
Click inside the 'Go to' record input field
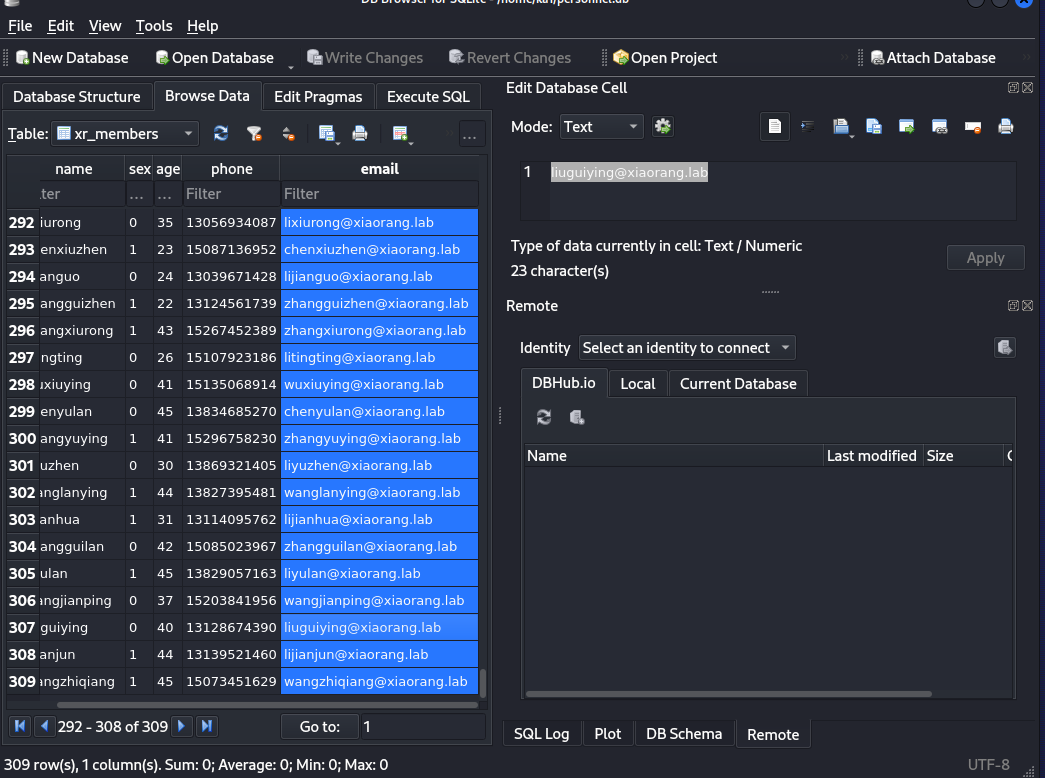[x=422, y=726]
